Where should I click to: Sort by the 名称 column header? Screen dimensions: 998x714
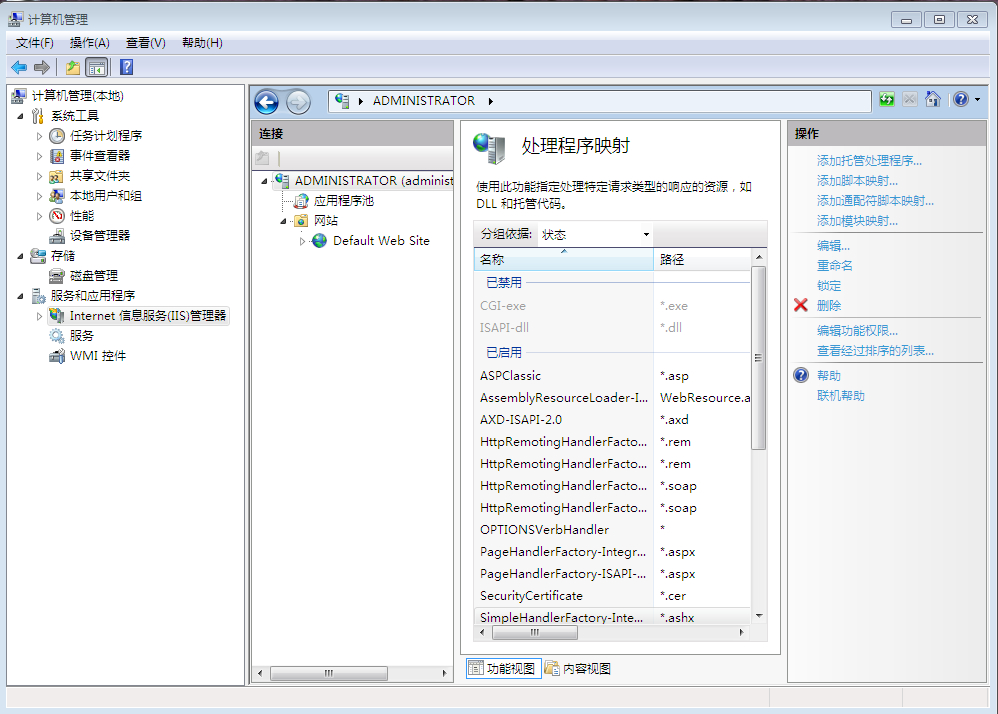(x=564, y=260)
